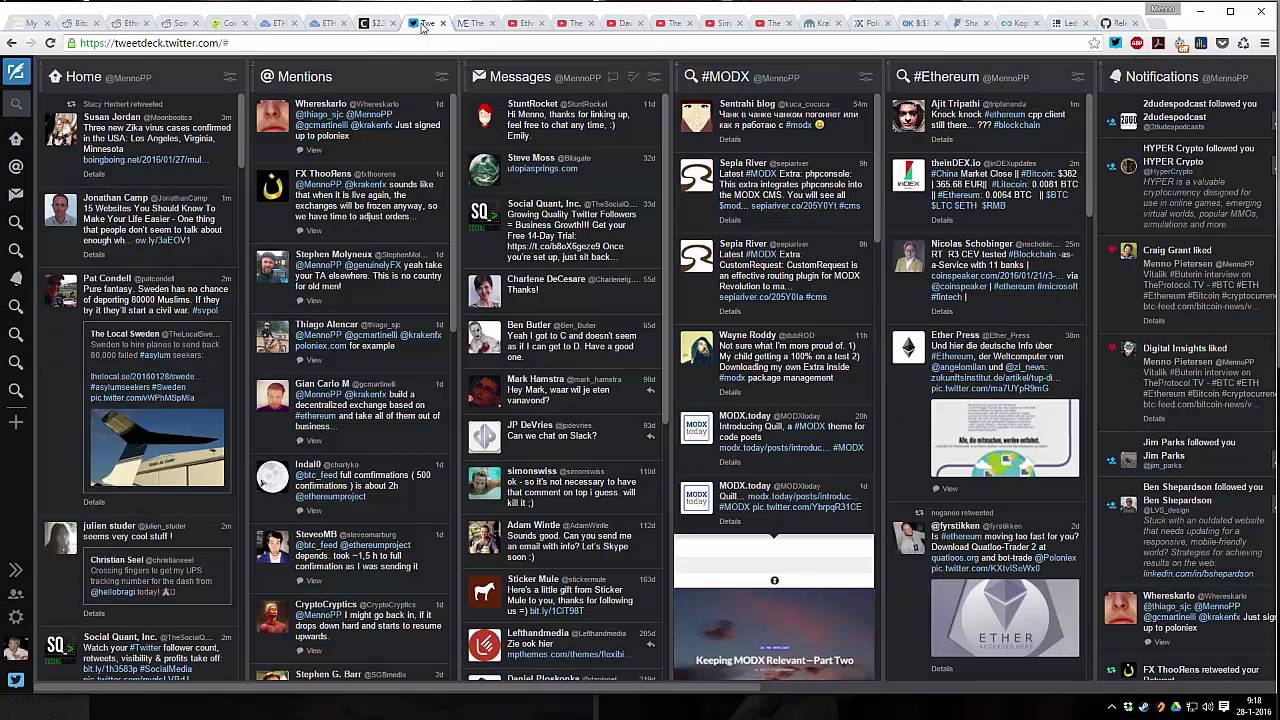The width and height of the screenshot is (1280, 720).
Task: Click the Ether Press avatar icon
Action: coord(909,347)
